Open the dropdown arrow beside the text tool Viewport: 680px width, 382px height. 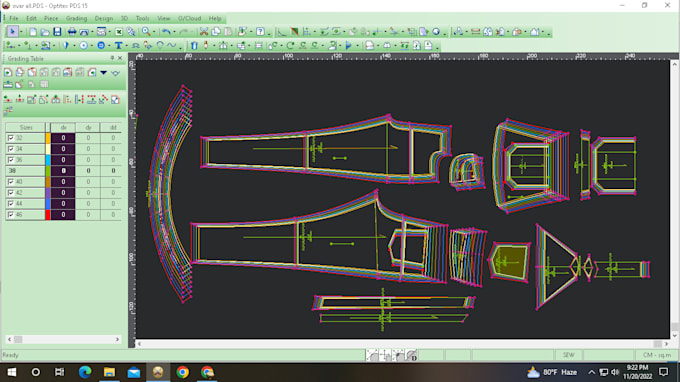[126, 46]
